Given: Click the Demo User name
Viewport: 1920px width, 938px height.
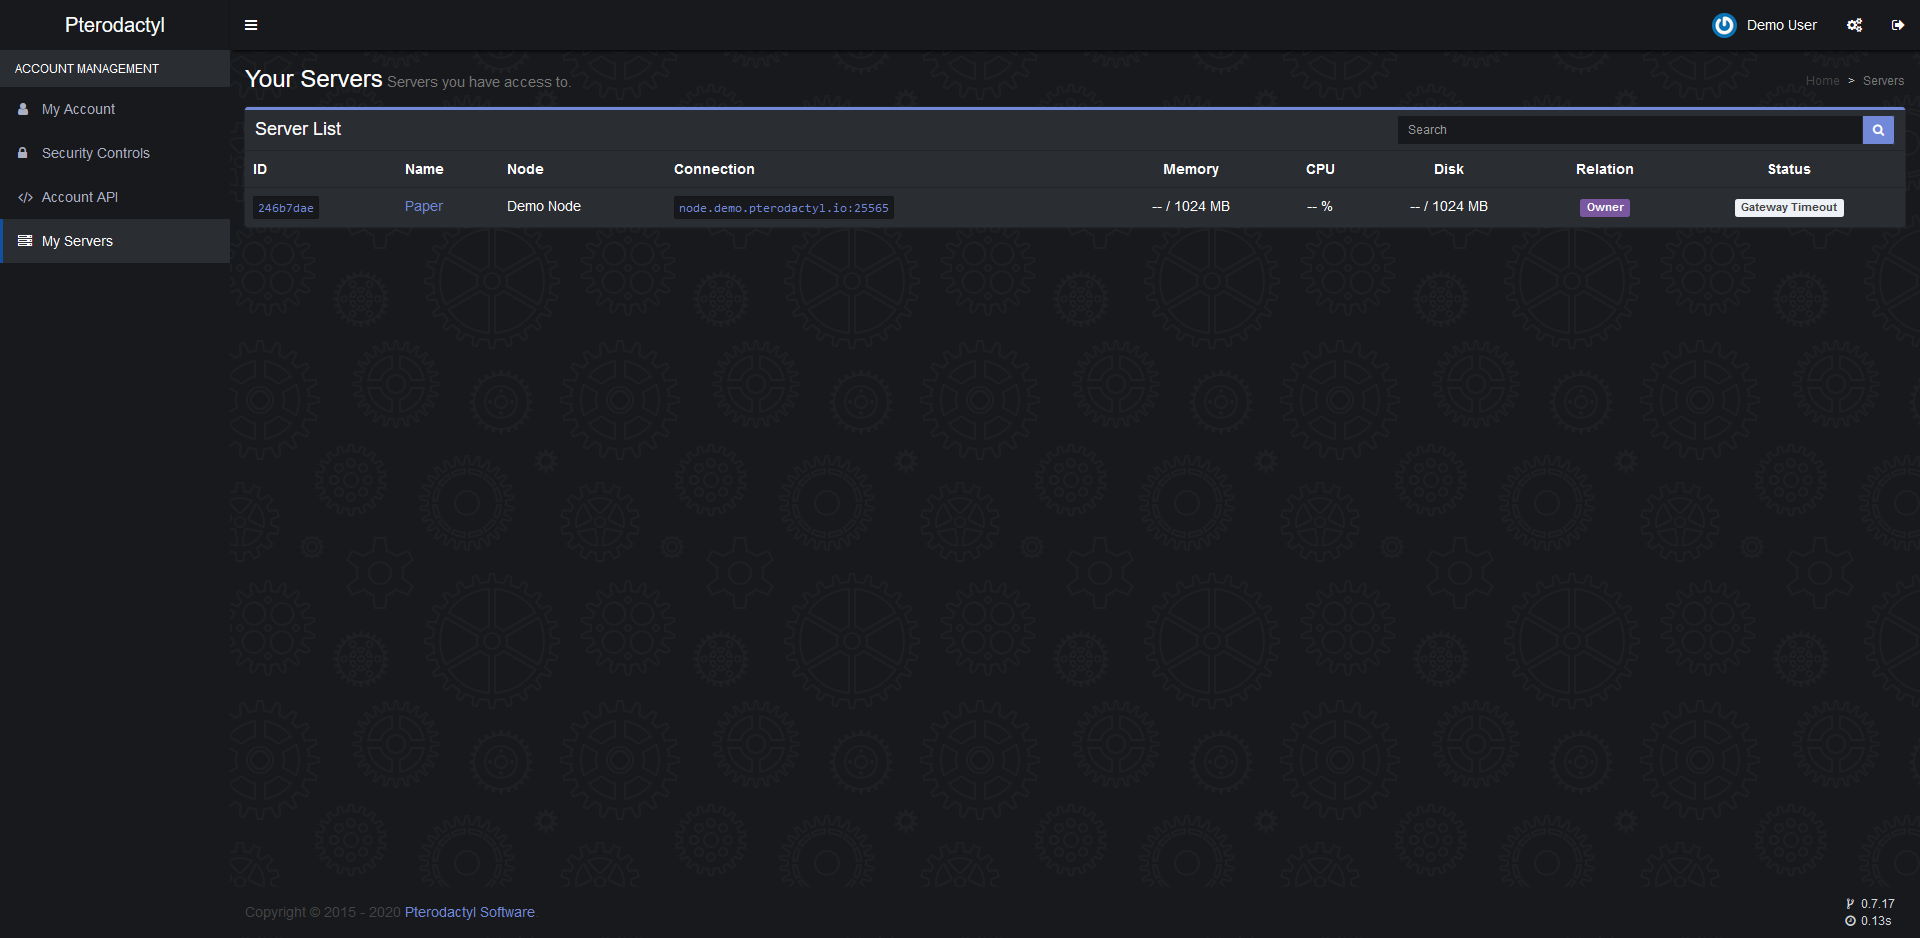Looking at the screenshot, I should (x=1782, y=25).
